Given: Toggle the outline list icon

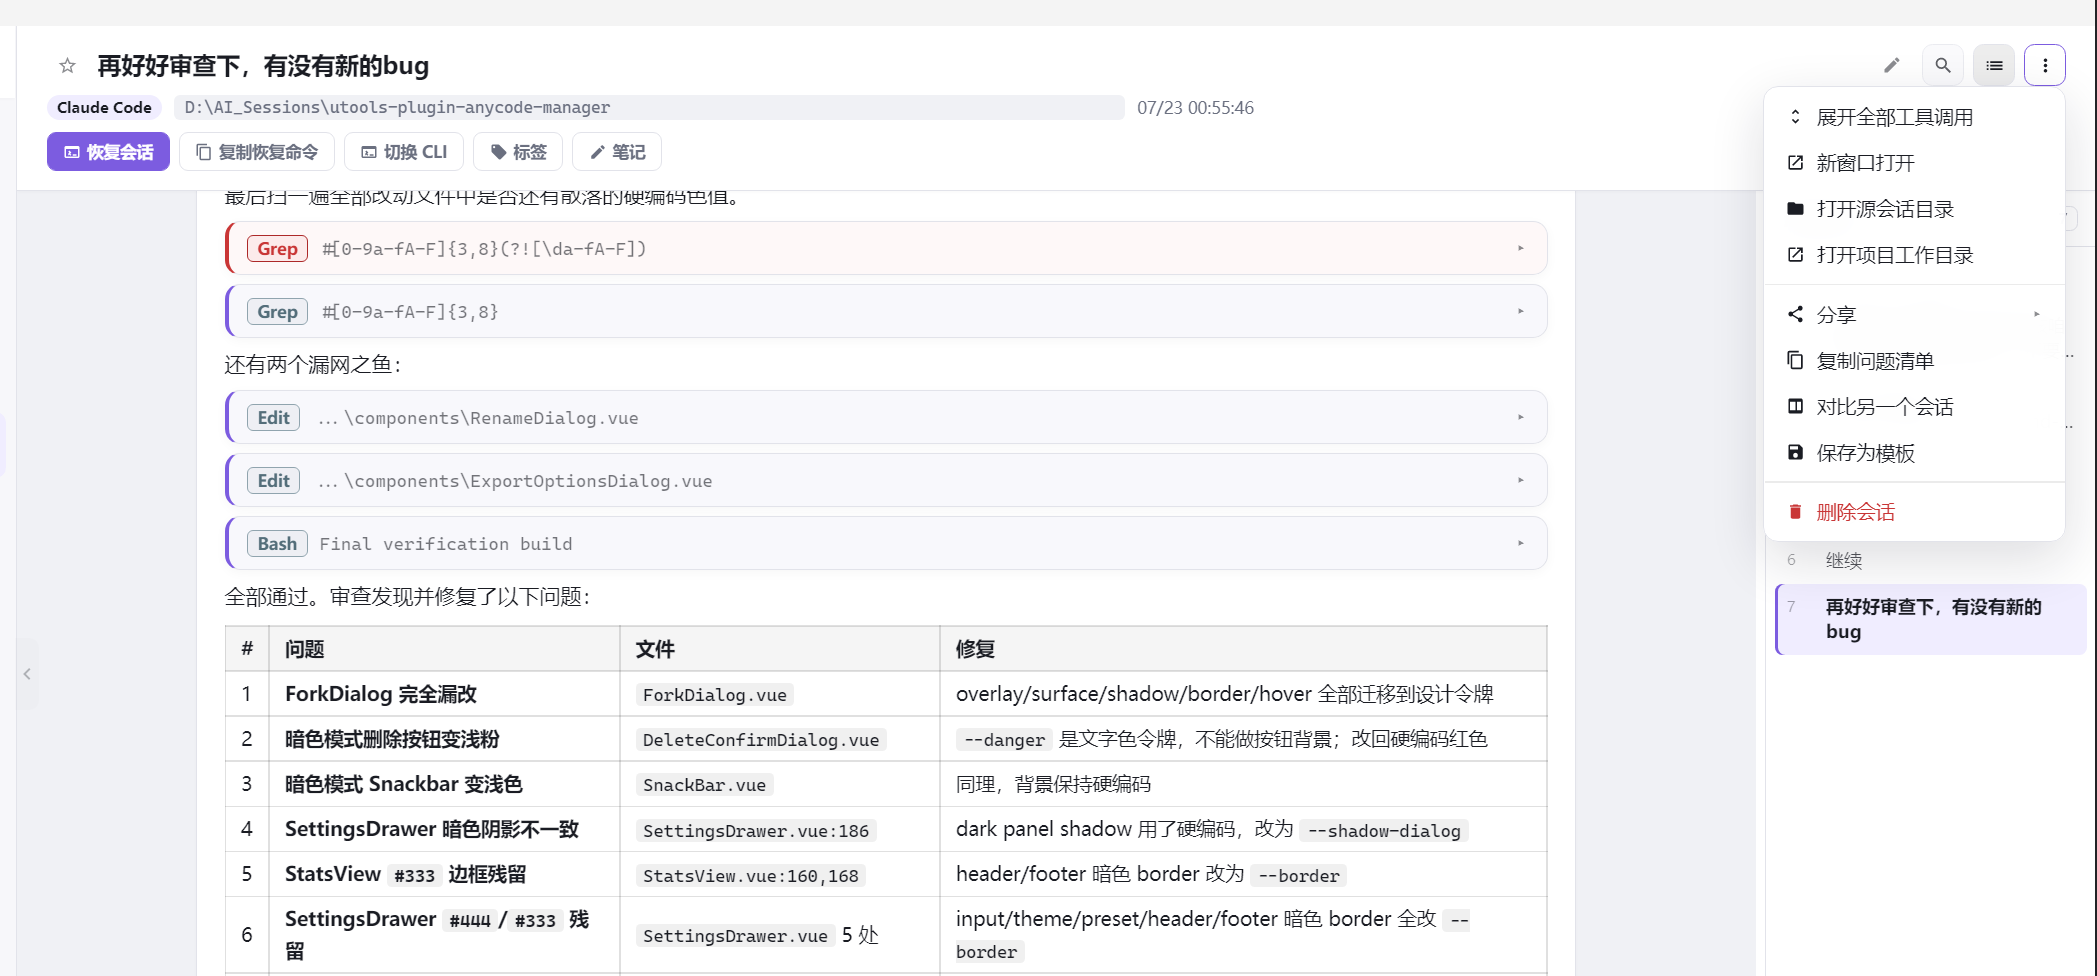Looking at the screenshot, I should pos(1993,65).
